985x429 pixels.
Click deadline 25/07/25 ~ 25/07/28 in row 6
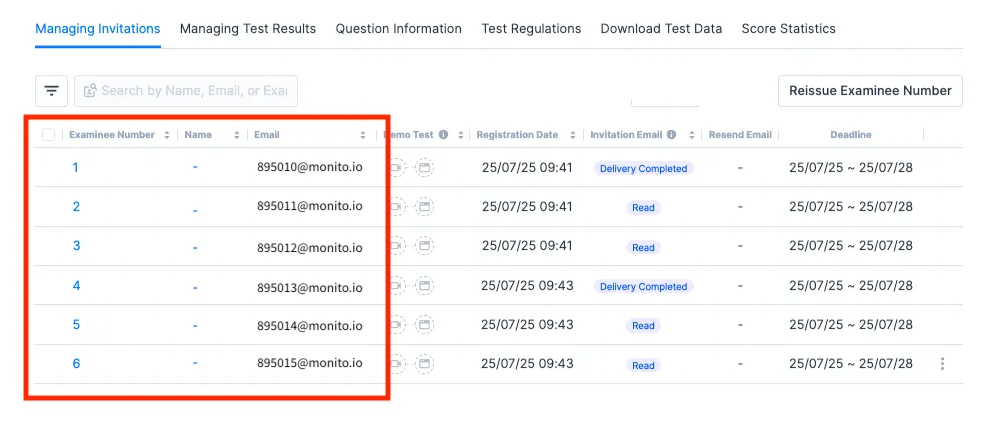[x=851, y=364]
